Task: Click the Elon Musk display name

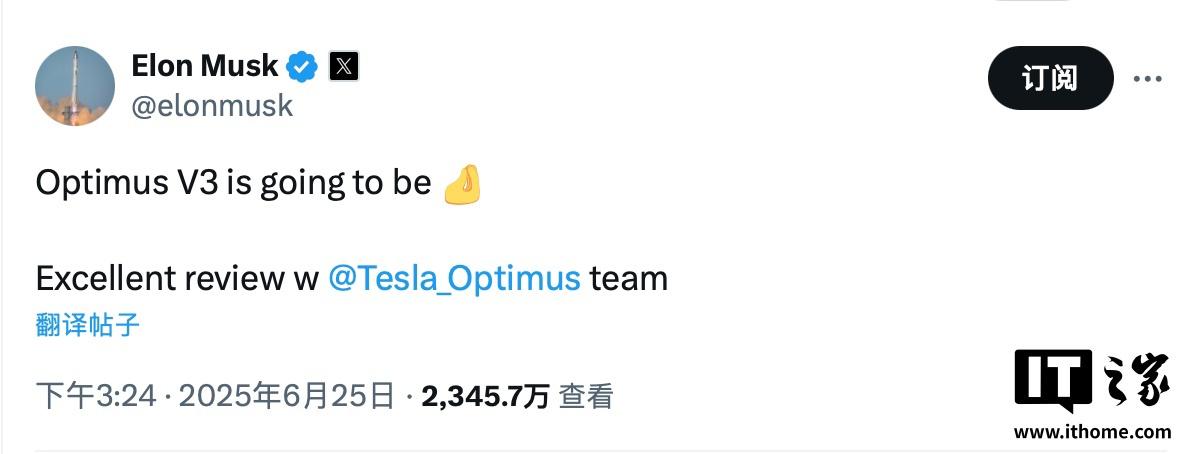Action: 204,66
